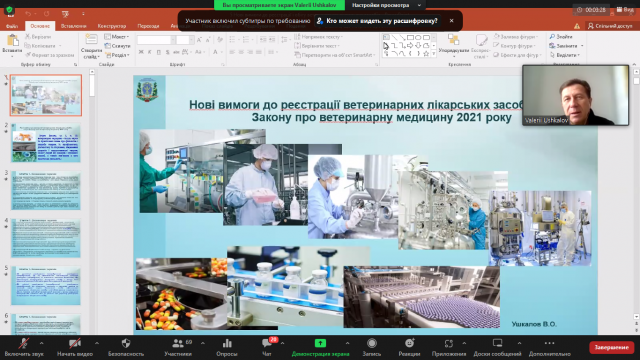This screenshot has height=360, width=640.
Task: Open the Макет layout dropdown
Action: (117, 37)
